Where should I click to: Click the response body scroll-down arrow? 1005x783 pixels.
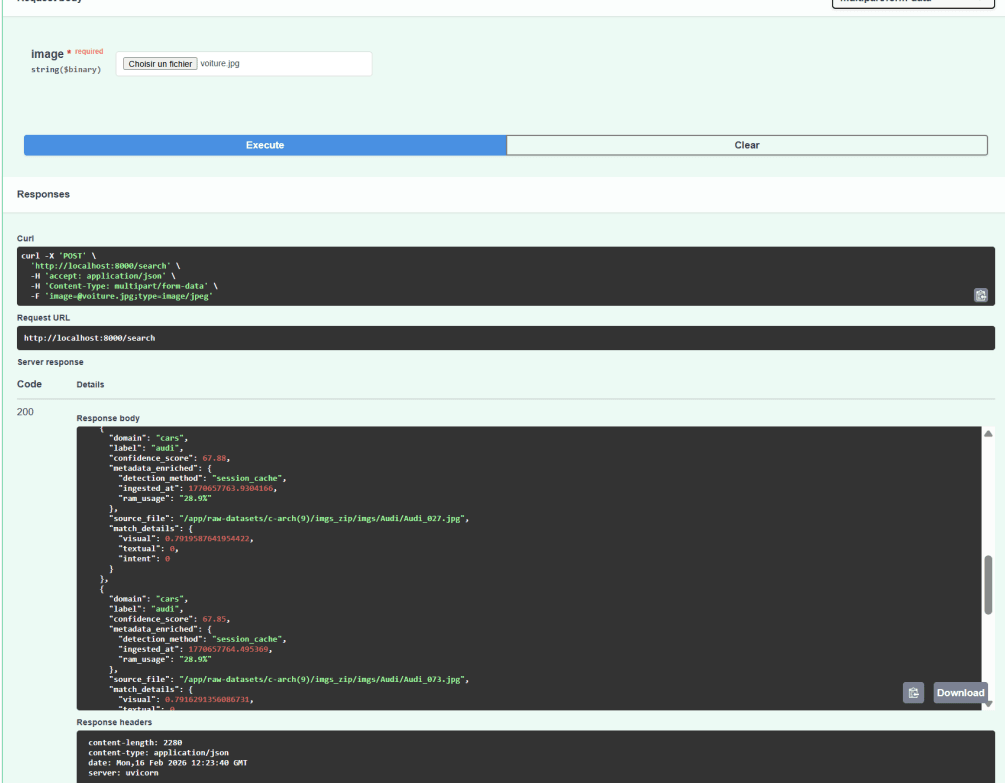pyautogui.click(x=988, y=703)
